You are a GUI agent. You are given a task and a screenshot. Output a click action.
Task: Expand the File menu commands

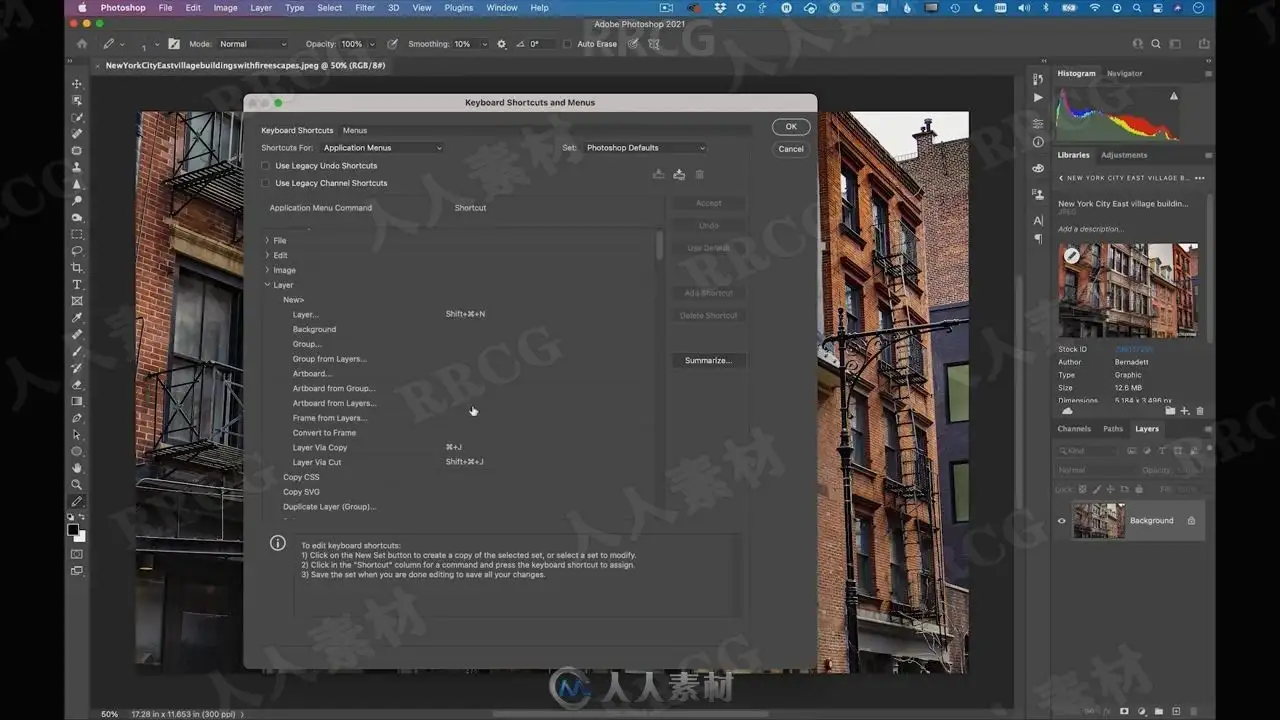point(267,240)
